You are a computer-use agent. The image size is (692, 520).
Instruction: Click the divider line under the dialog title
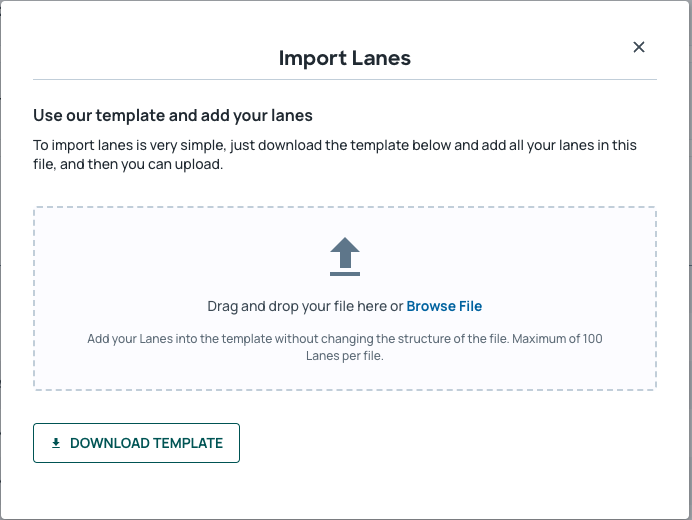[x=345, y=80]
